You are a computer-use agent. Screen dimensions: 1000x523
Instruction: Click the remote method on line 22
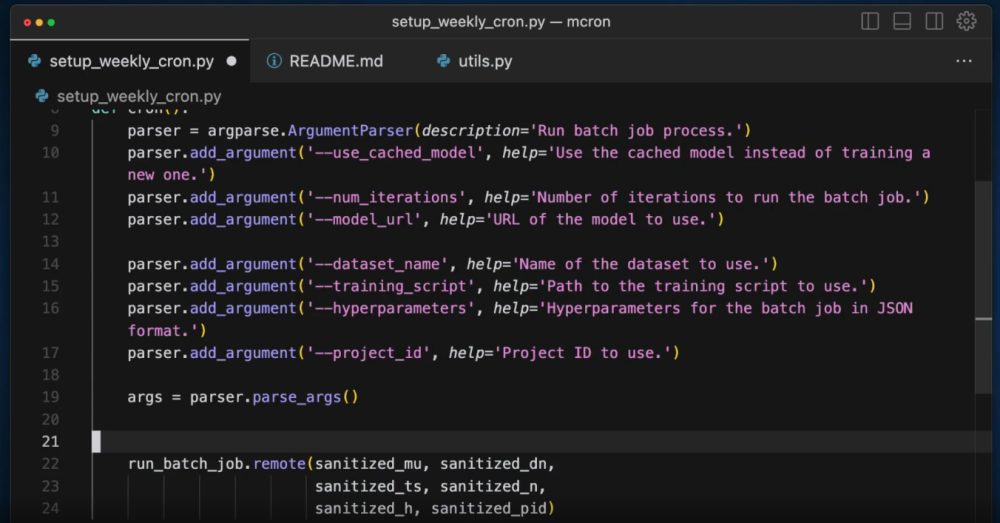279,464
